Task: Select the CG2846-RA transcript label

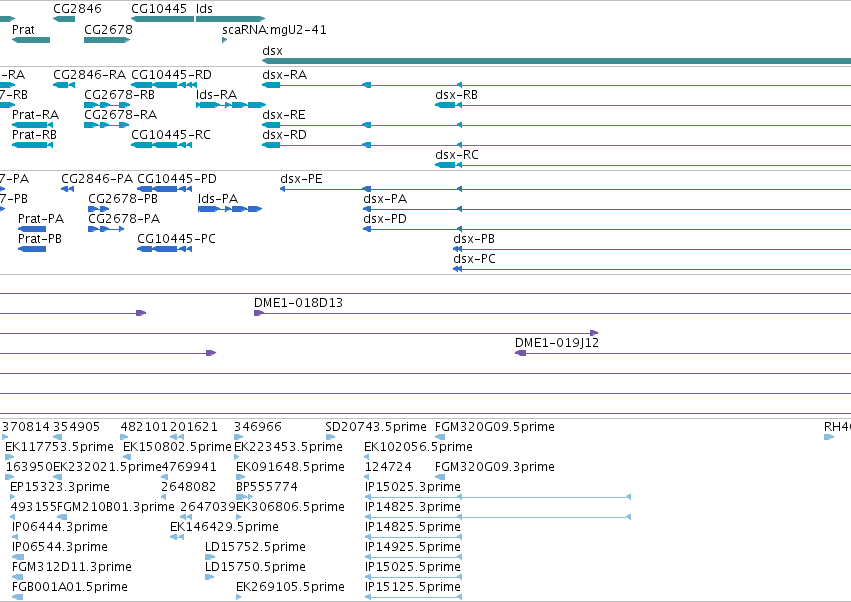Action: [90, 75]
